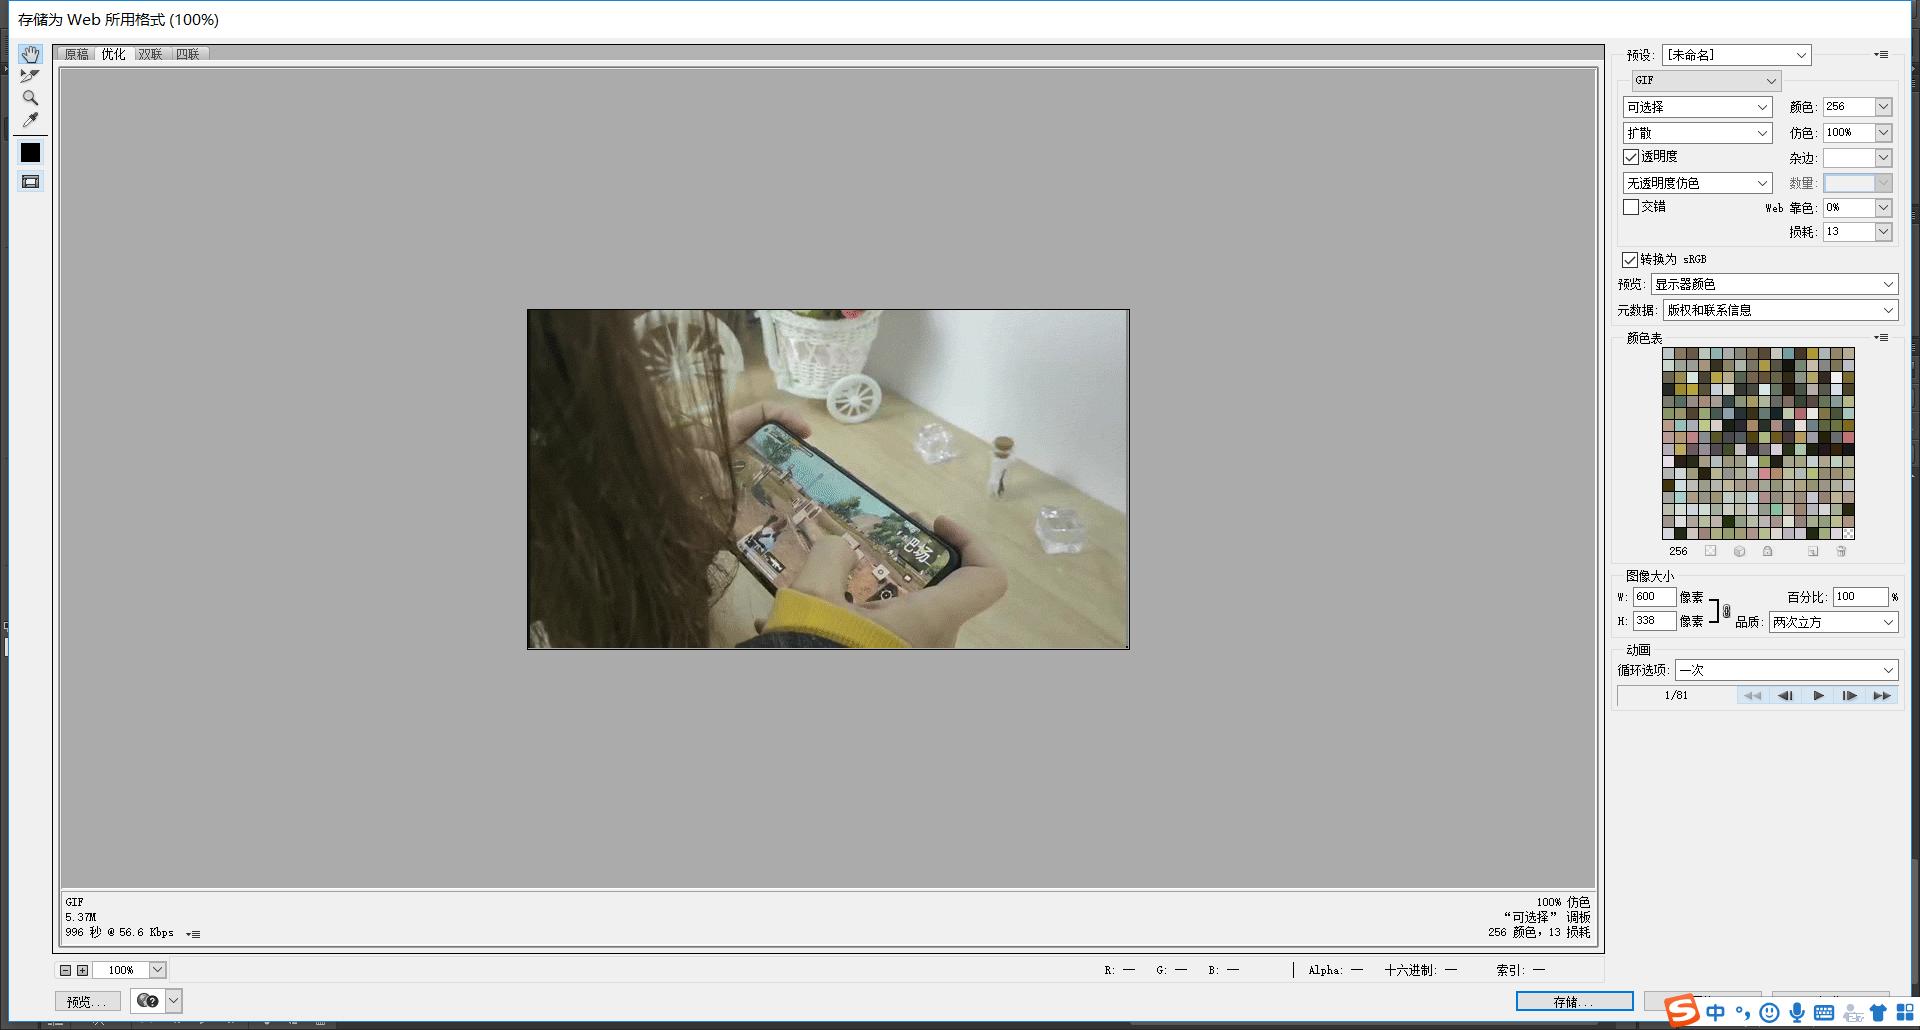Image resolution: width=1920 pixels, height=1030 pixels.
Task: Select the Eyedropper tool
Action: 30,120
